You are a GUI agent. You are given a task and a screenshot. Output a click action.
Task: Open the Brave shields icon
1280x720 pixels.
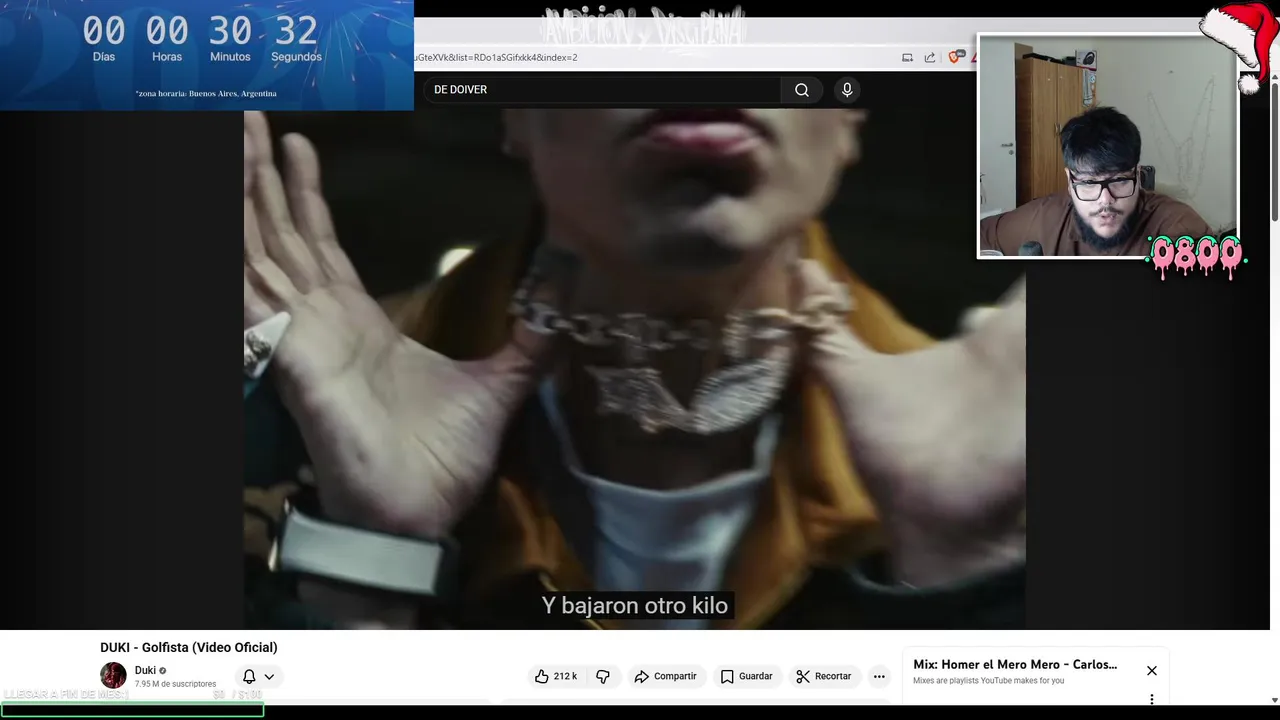[955, 57]
